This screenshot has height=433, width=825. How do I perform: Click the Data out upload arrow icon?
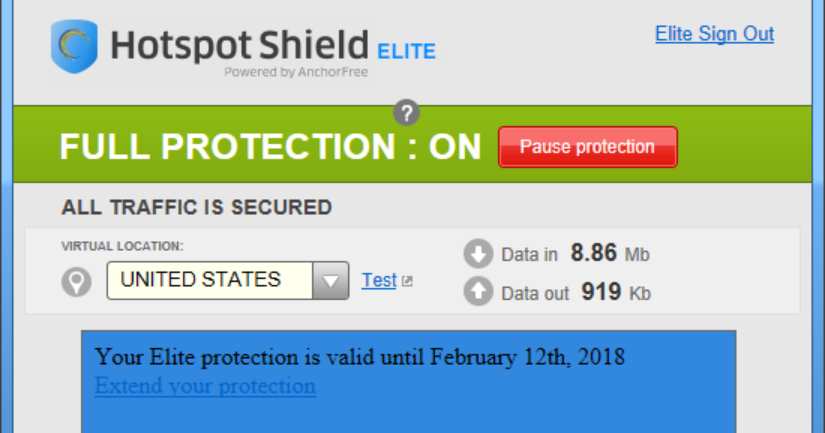479,293
